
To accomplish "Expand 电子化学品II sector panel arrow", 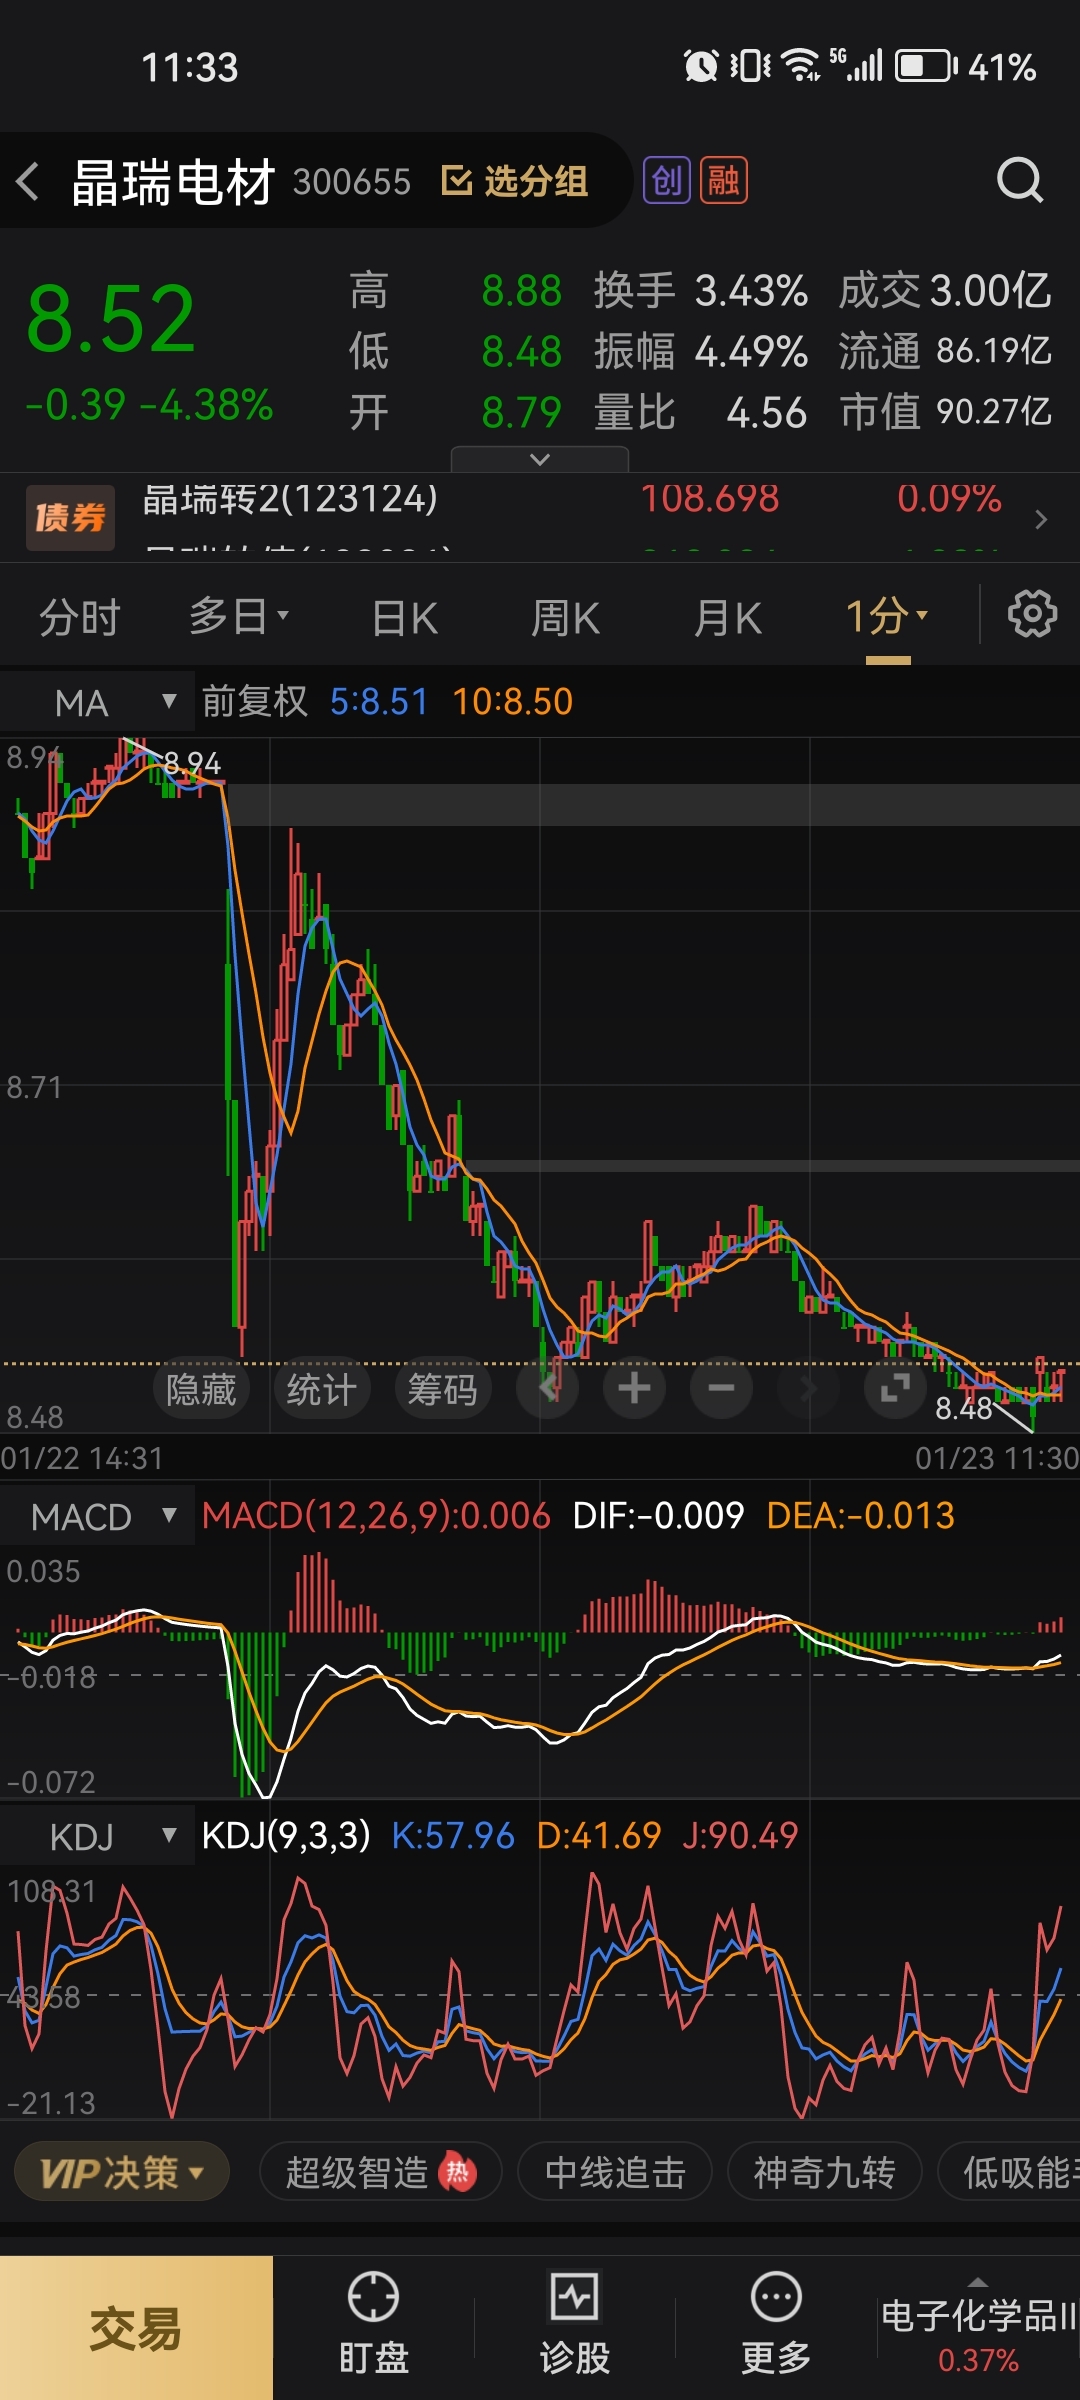I will point(978,2283).
